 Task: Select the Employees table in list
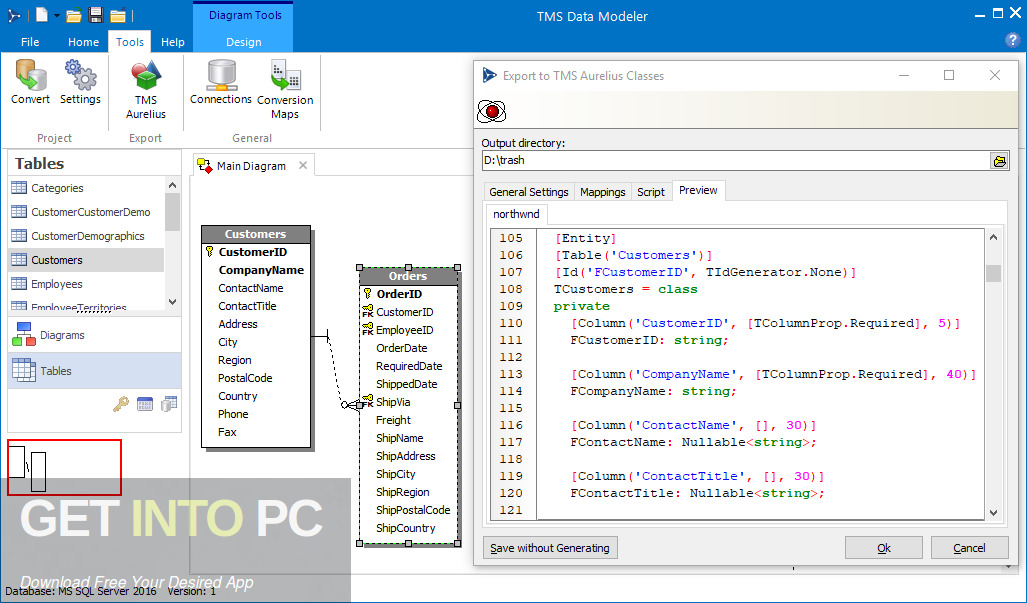(86, 284)
